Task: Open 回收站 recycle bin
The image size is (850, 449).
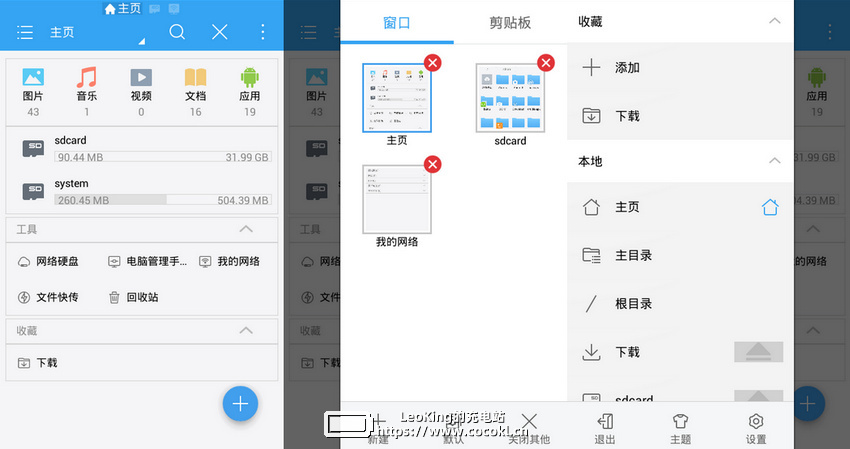Action: (134, 297)
